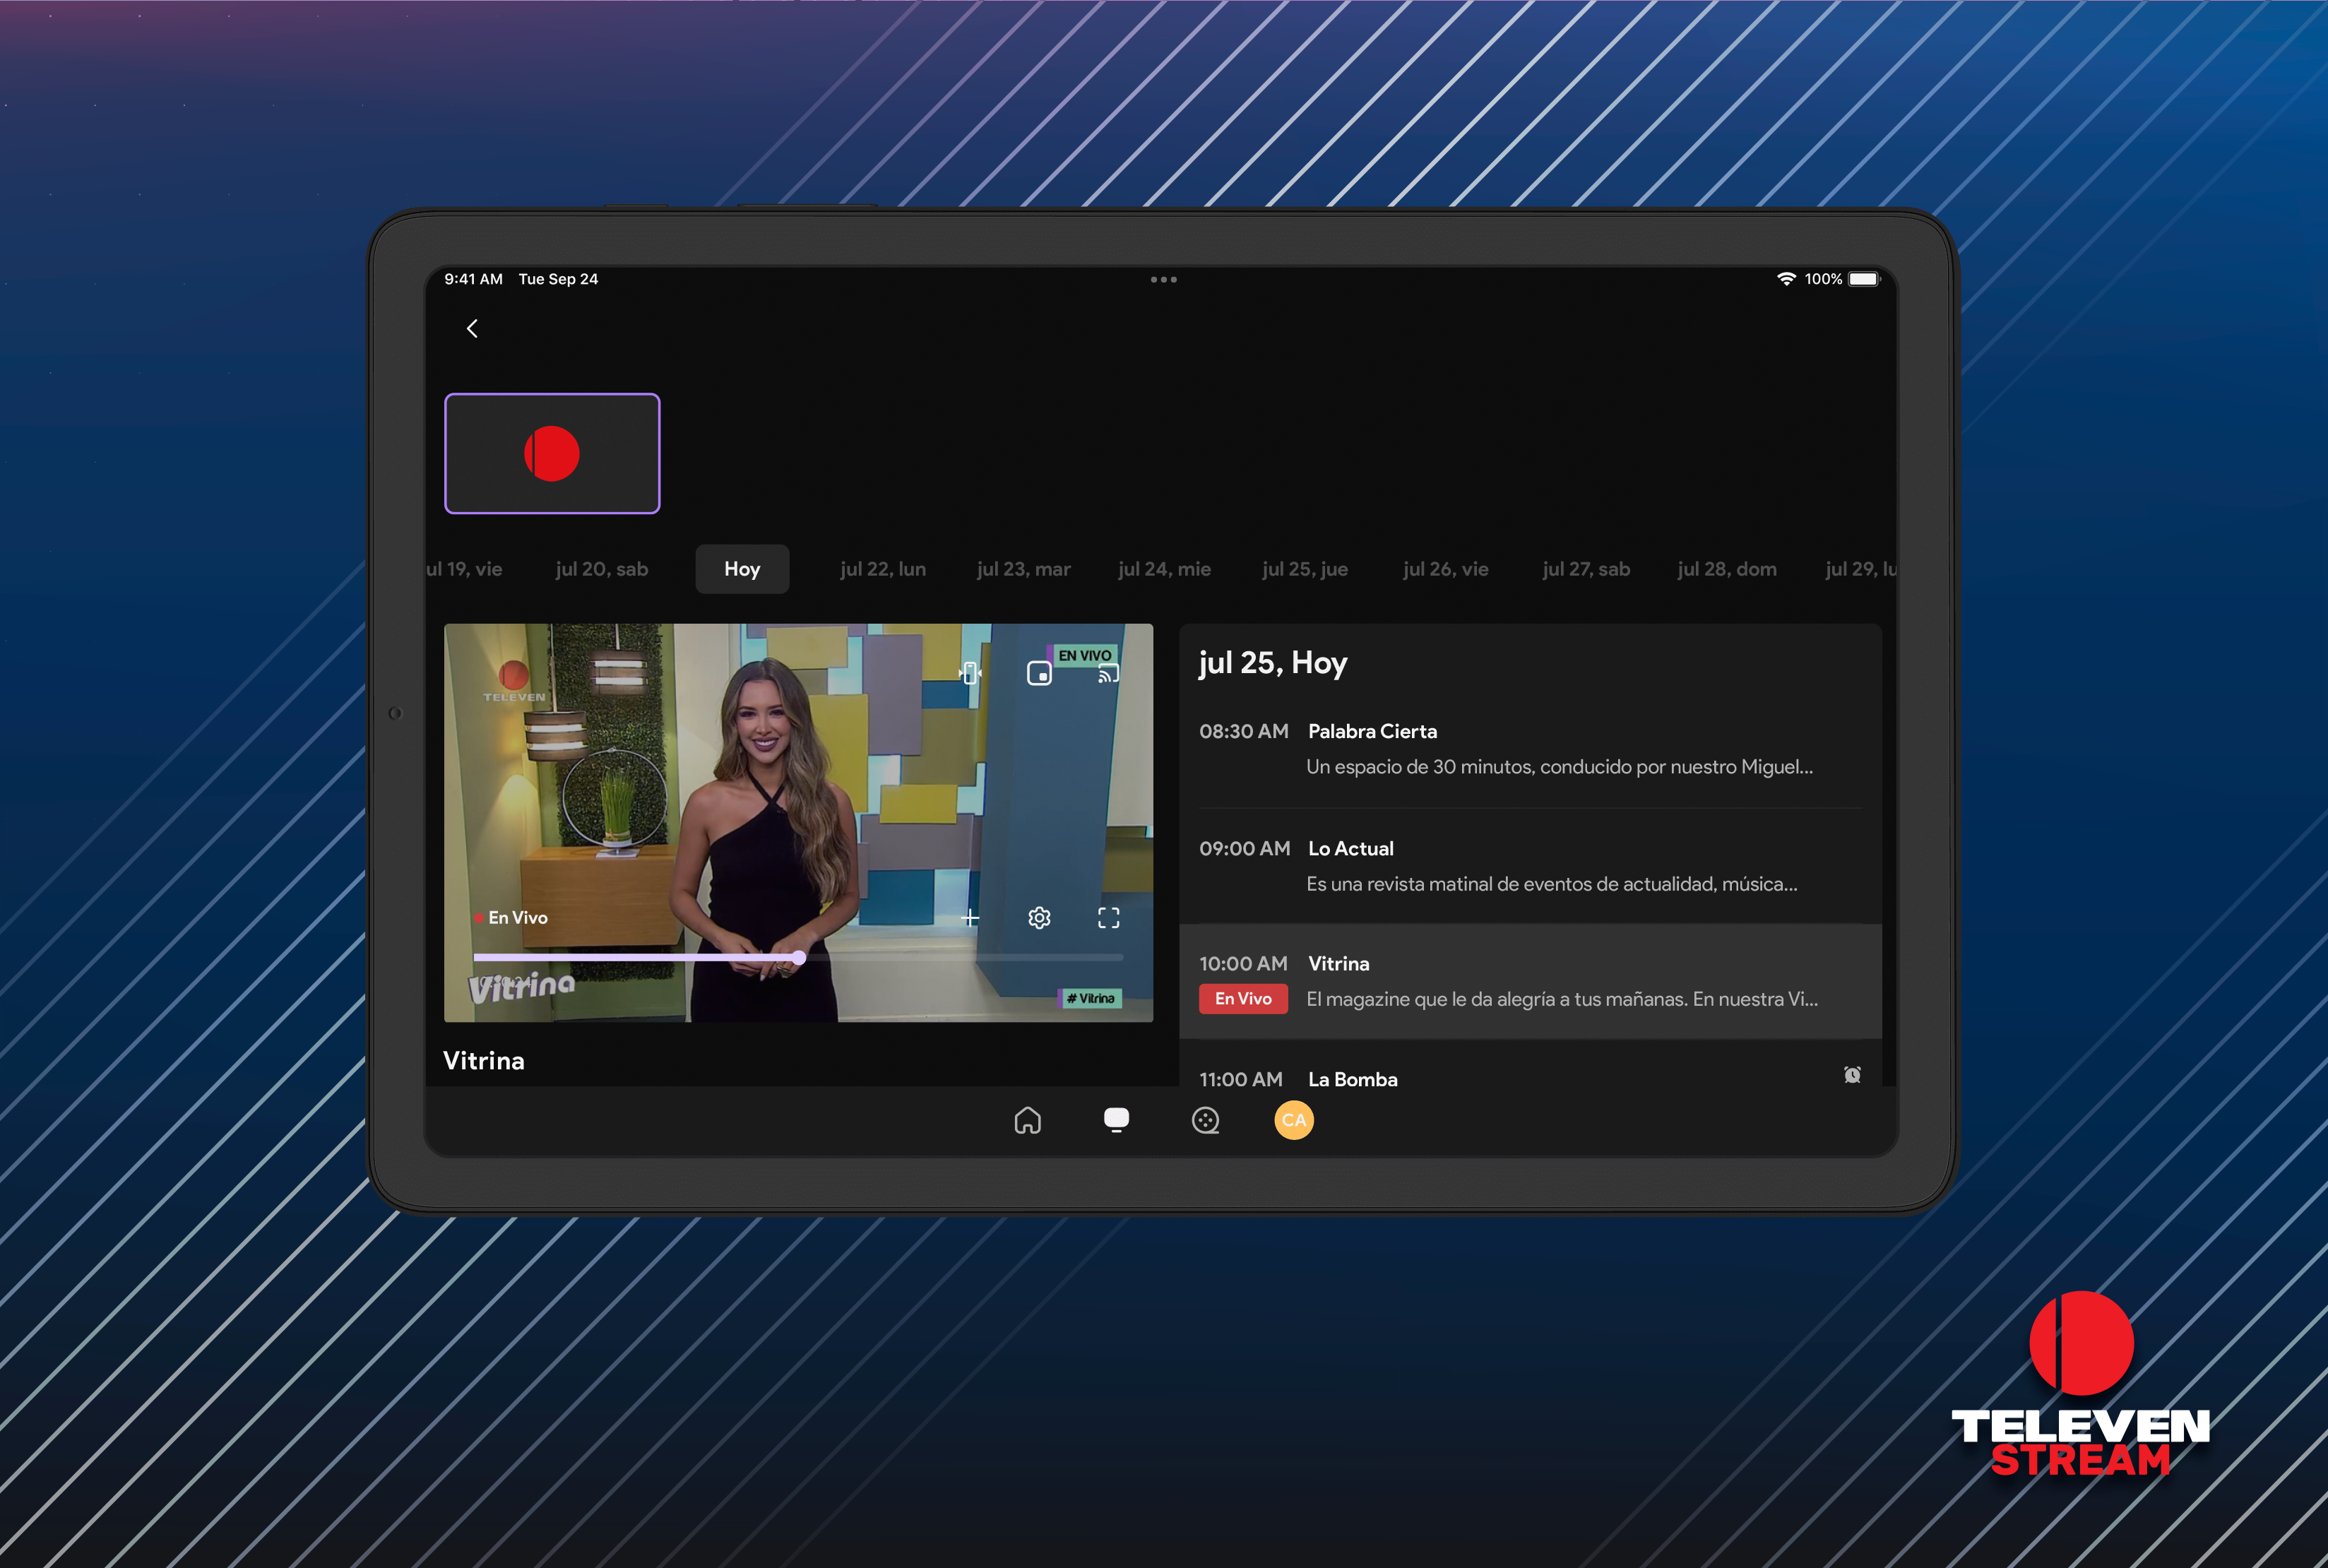Click the Palabra Cierta description text
The height and width of the screenshot is (1568, 2328).
pos(1559,767)
